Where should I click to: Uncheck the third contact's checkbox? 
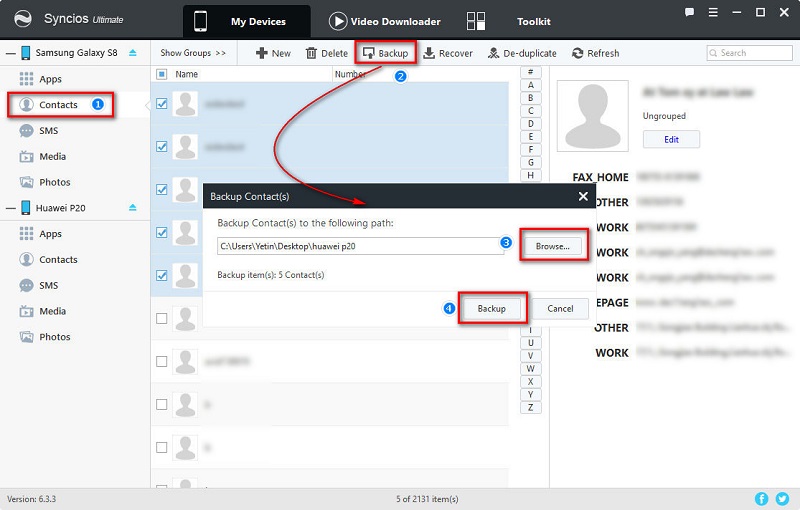162,190
